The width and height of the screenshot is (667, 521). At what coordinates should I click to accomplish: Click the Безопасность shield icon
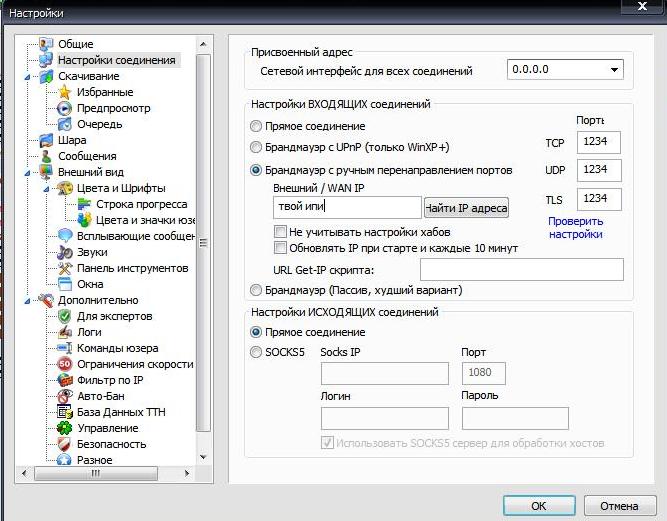[x=65, y=444]
